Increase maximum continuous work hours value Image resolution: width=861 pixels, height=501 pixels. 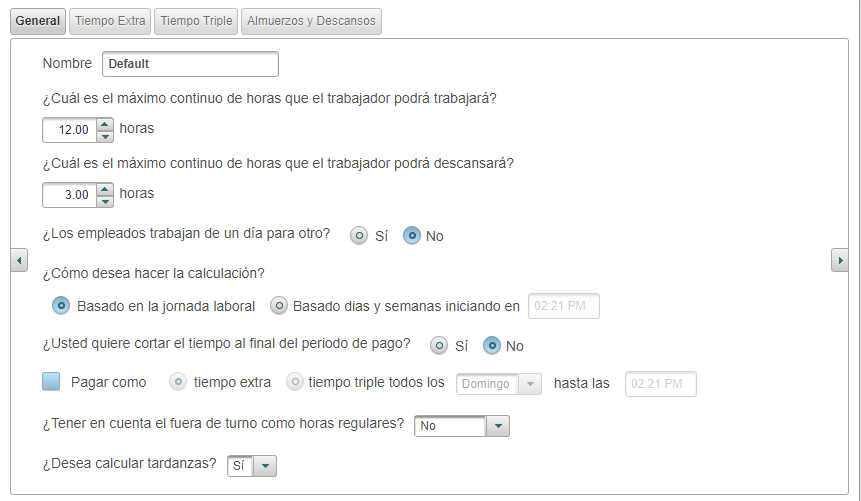coord(105,124)
